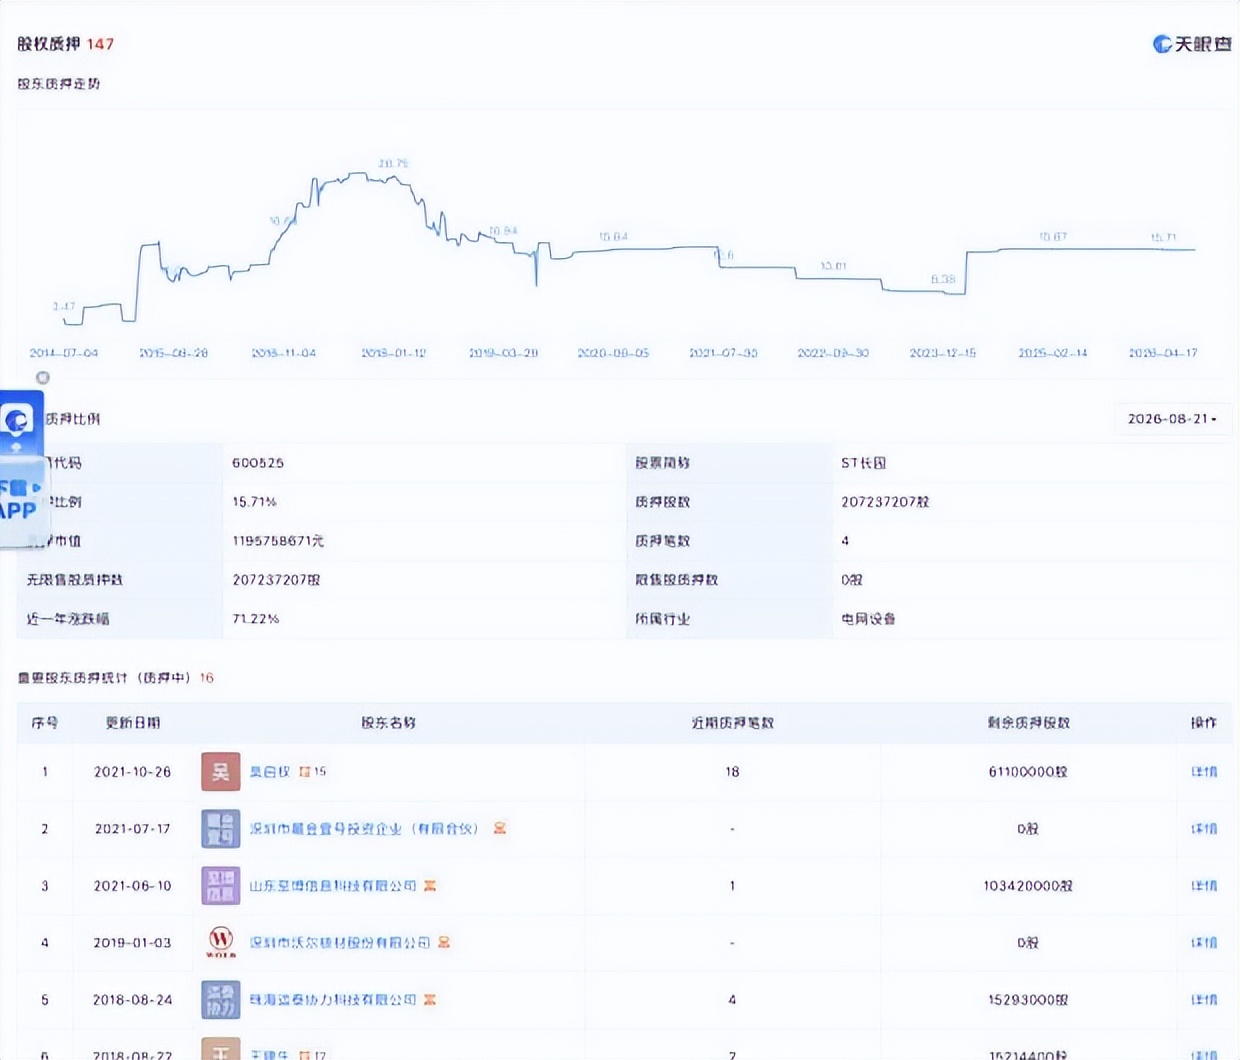Click the remaining shares cell 61100000
Screen dimensions: 1240x1060
point(1028,772)
